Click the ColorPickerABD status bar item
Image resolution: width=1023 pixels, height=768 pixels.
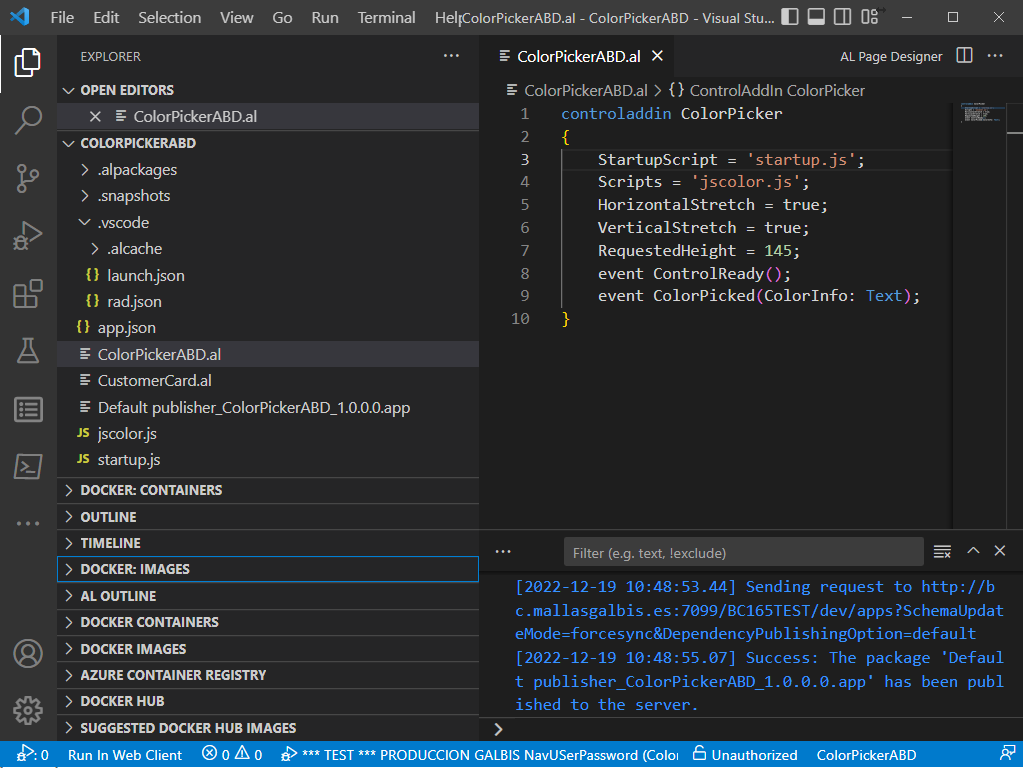click(x=866, y=755)
